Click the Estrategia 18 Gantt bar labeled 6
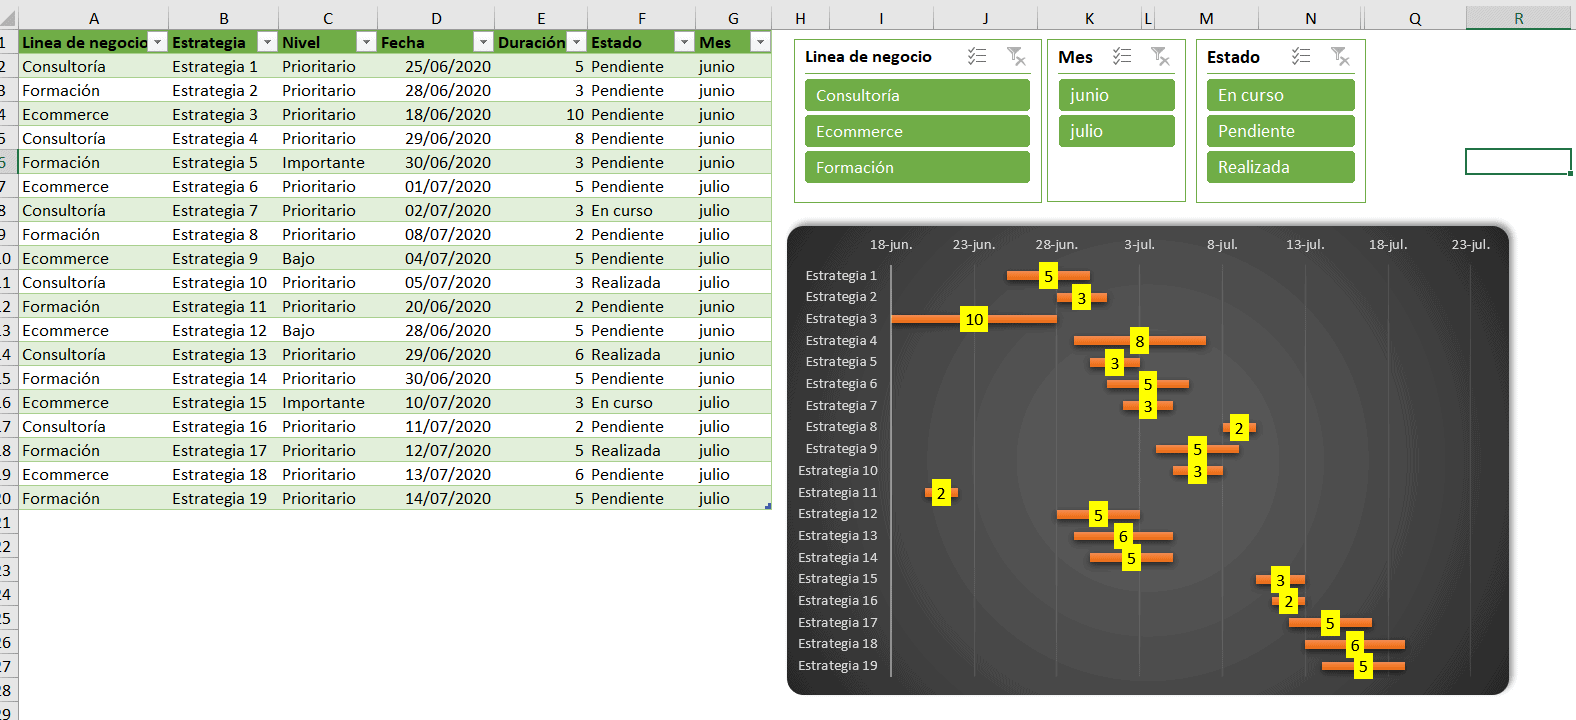Image resolution: width=1576 pixels, height=720 pixels. (x=1355, y=645)
